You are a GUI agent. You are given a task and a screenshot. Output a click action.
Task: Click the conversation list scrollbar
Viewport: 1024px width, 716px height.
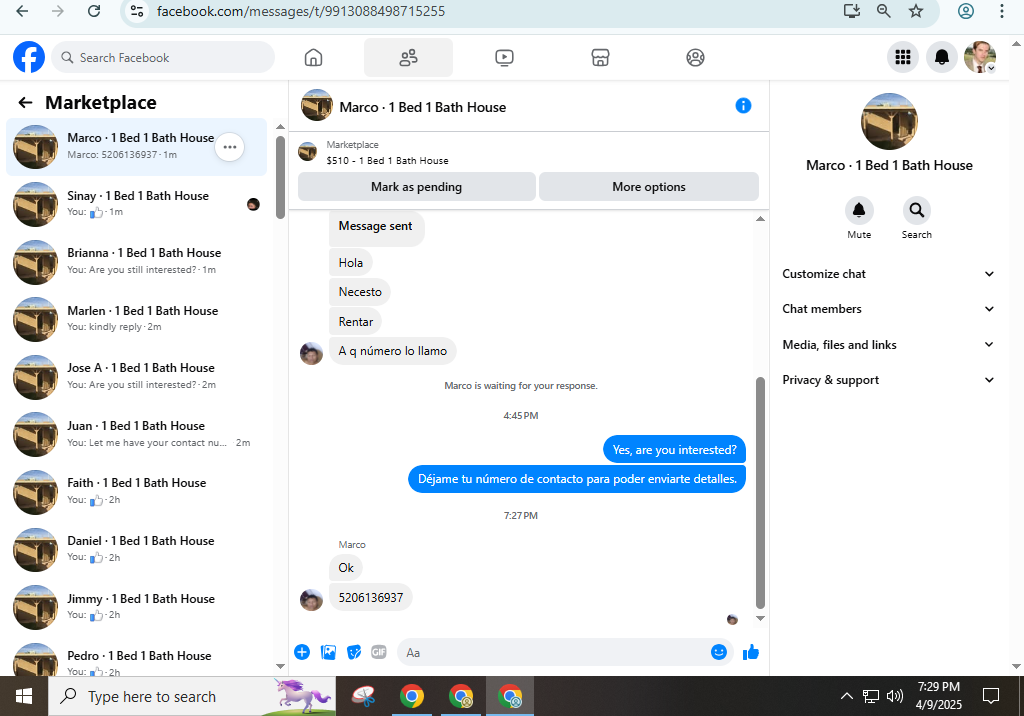280,177
